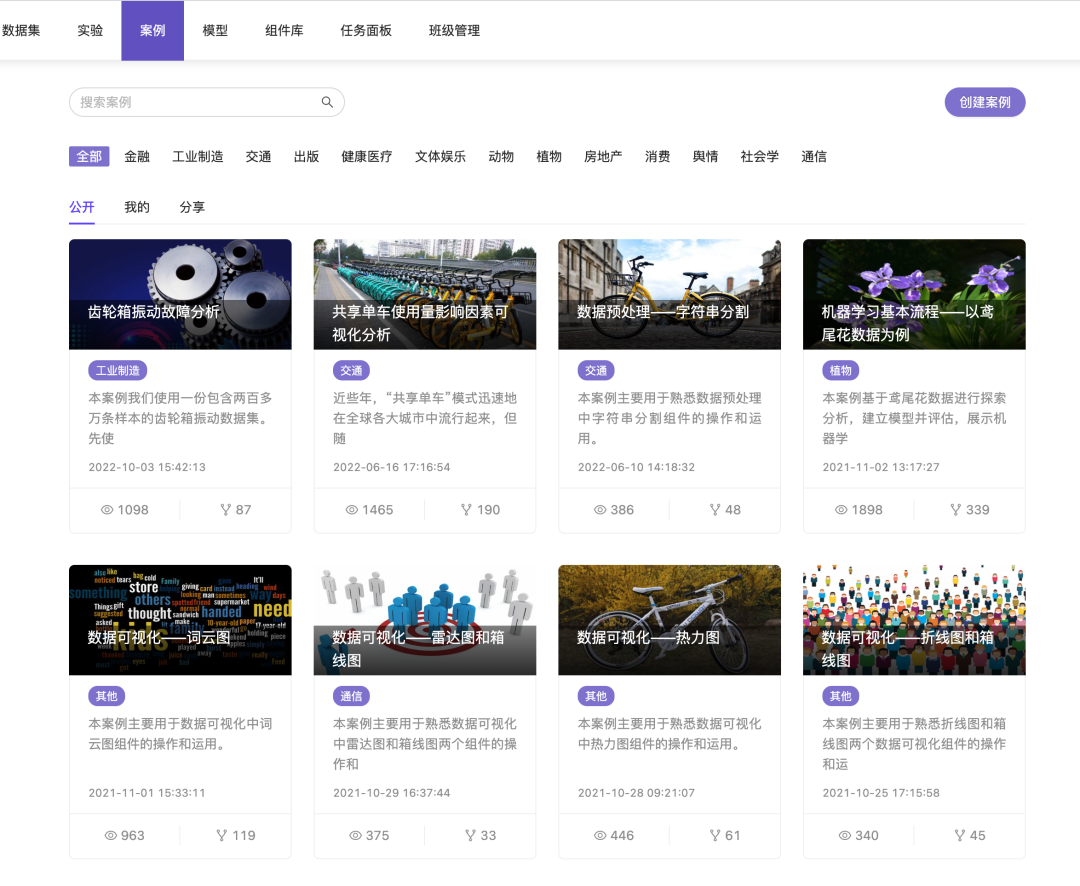This screenshot has height=886, width=1080.
Task: Select the 案例 navigation tab
Action: 152,30
